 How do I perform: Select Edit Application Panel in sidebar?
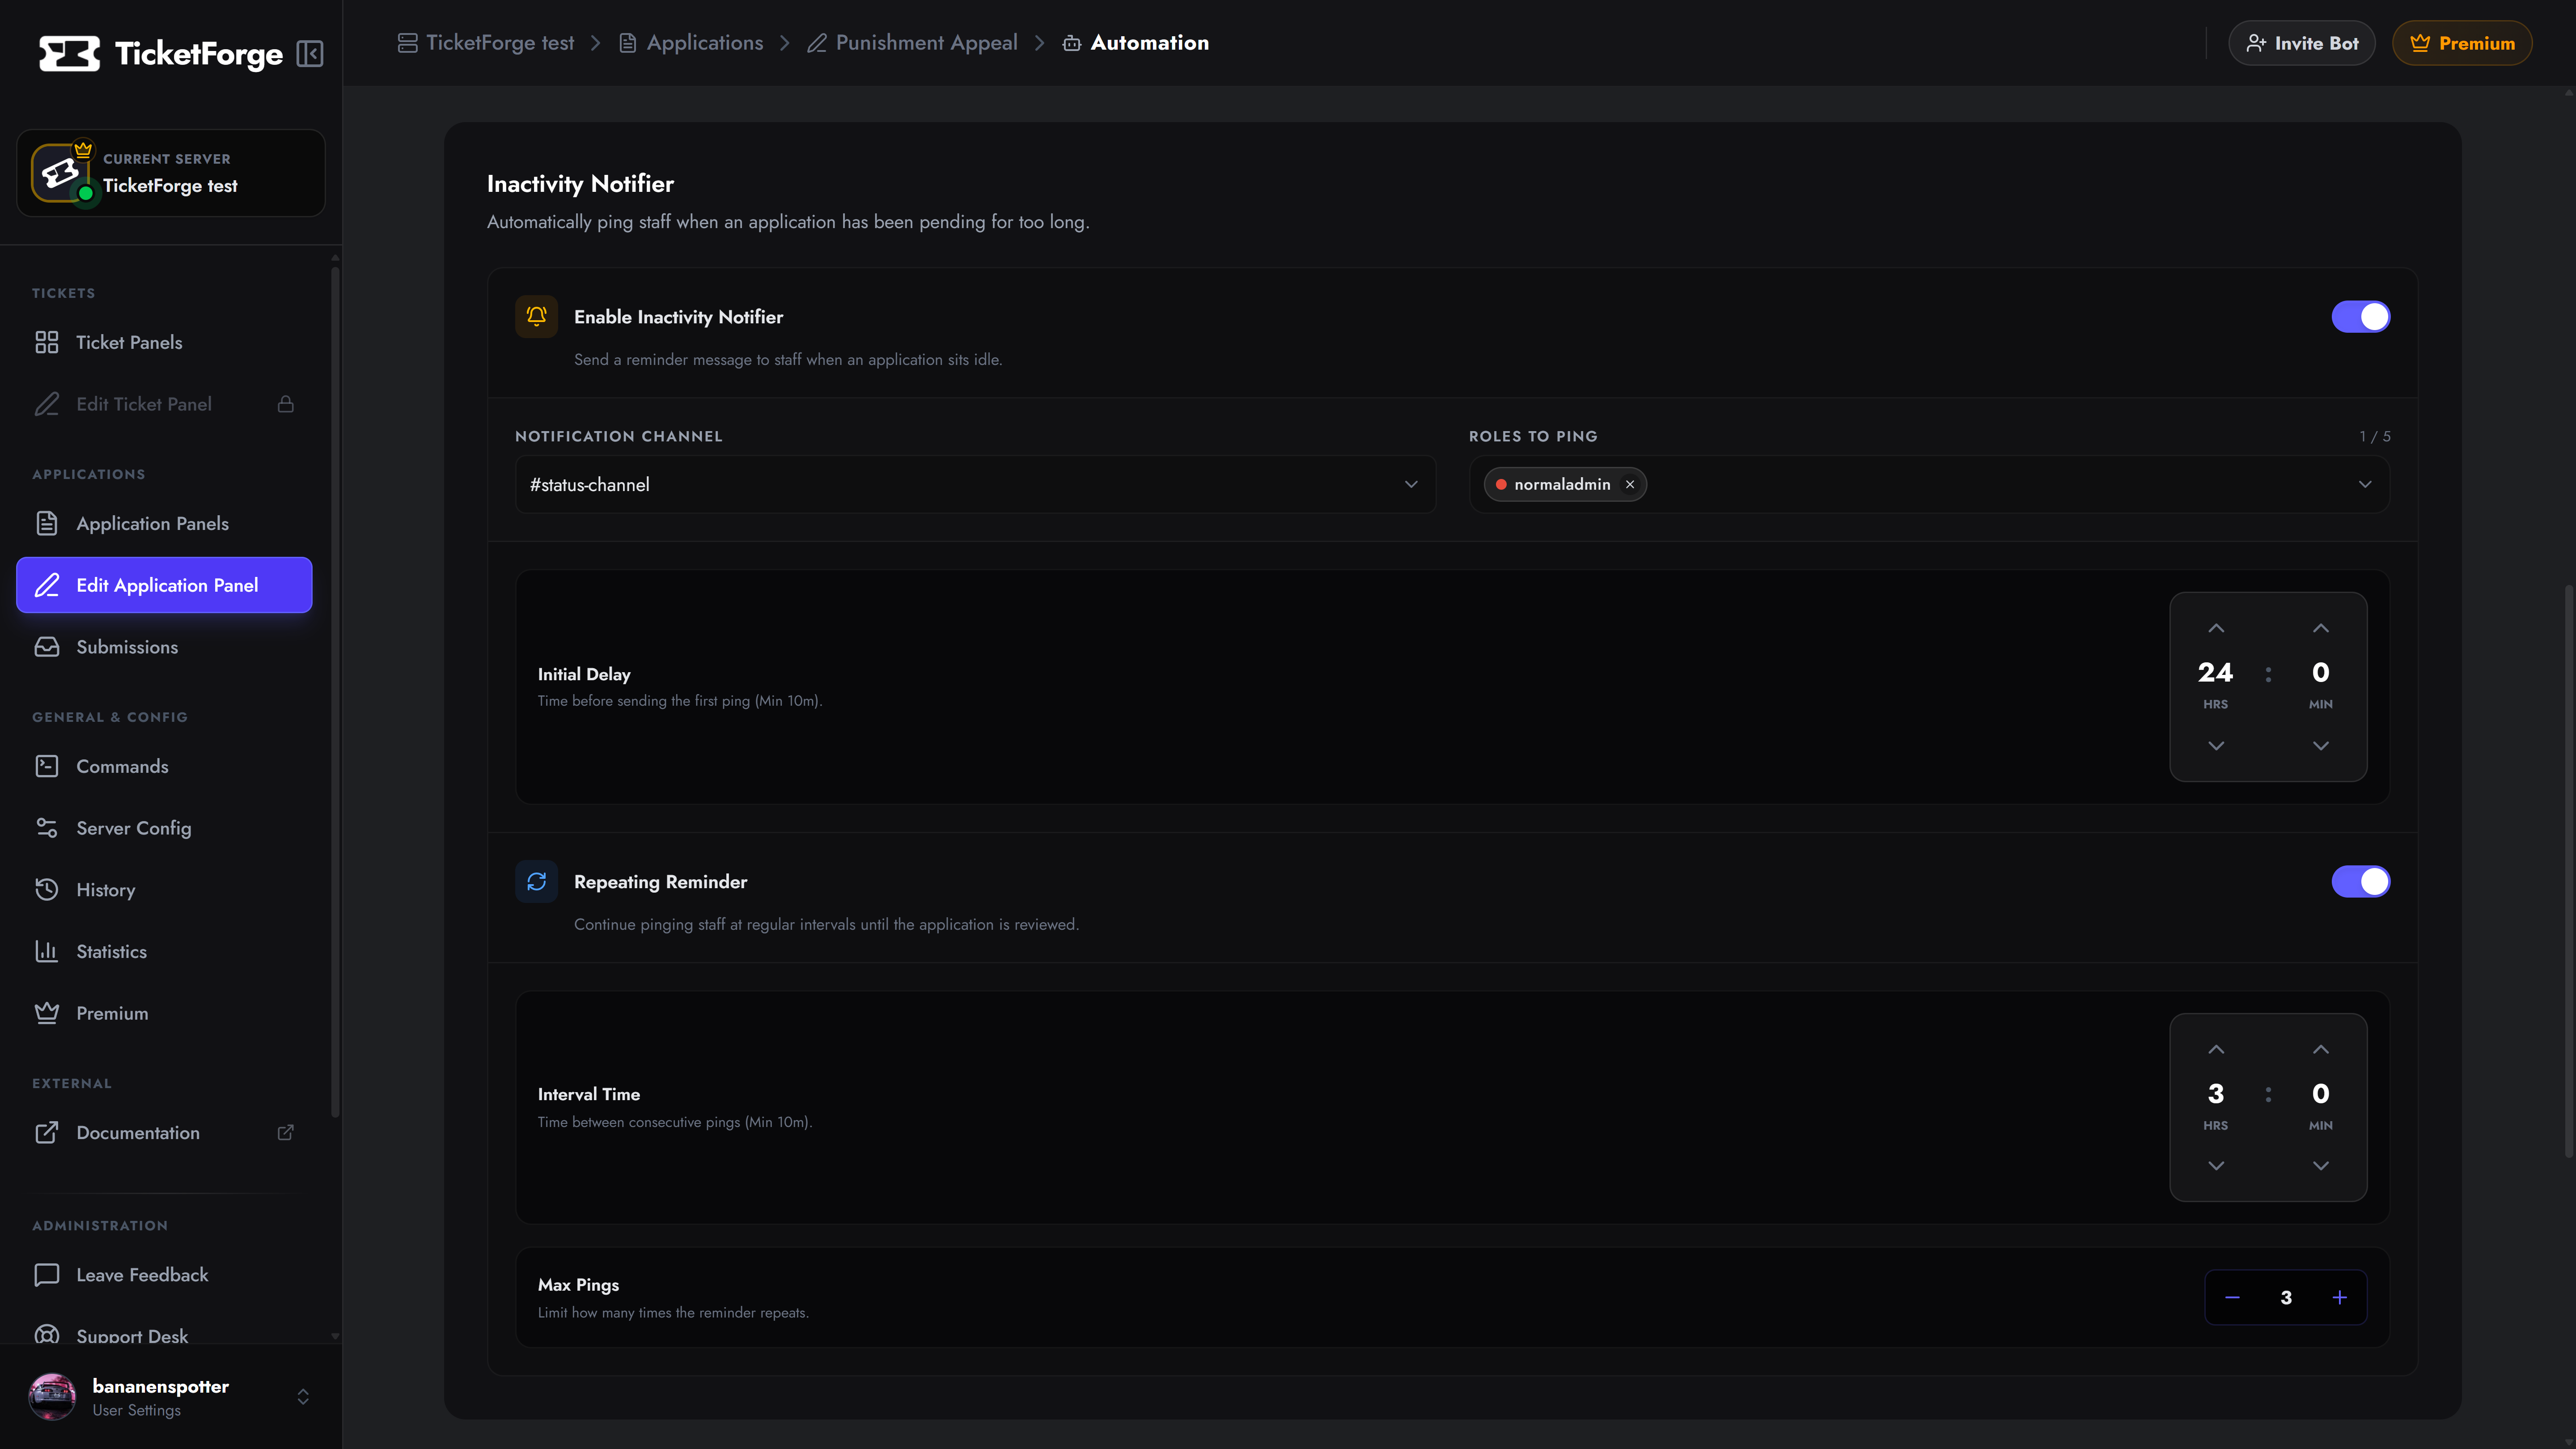(164, 585)
